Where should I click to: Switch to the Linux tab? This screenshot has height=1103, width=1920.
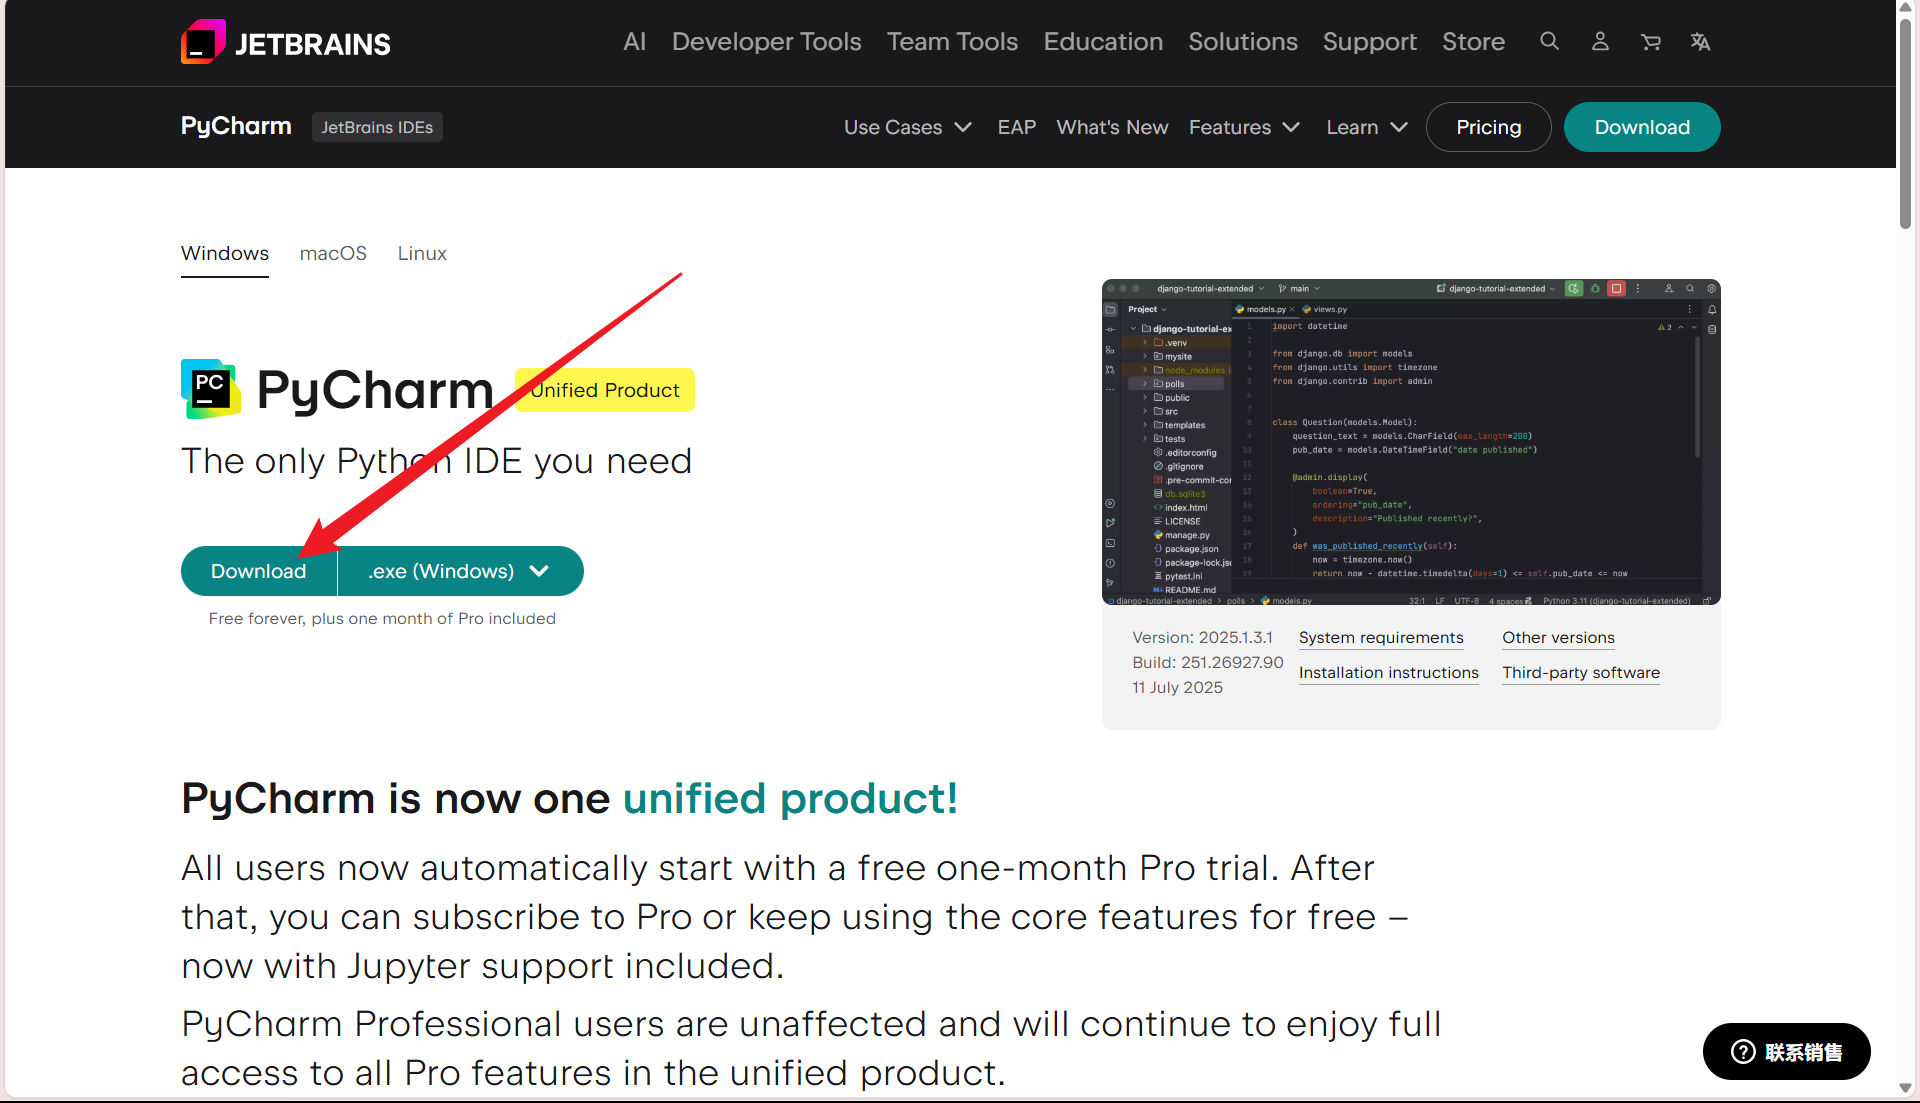[422, 254]
